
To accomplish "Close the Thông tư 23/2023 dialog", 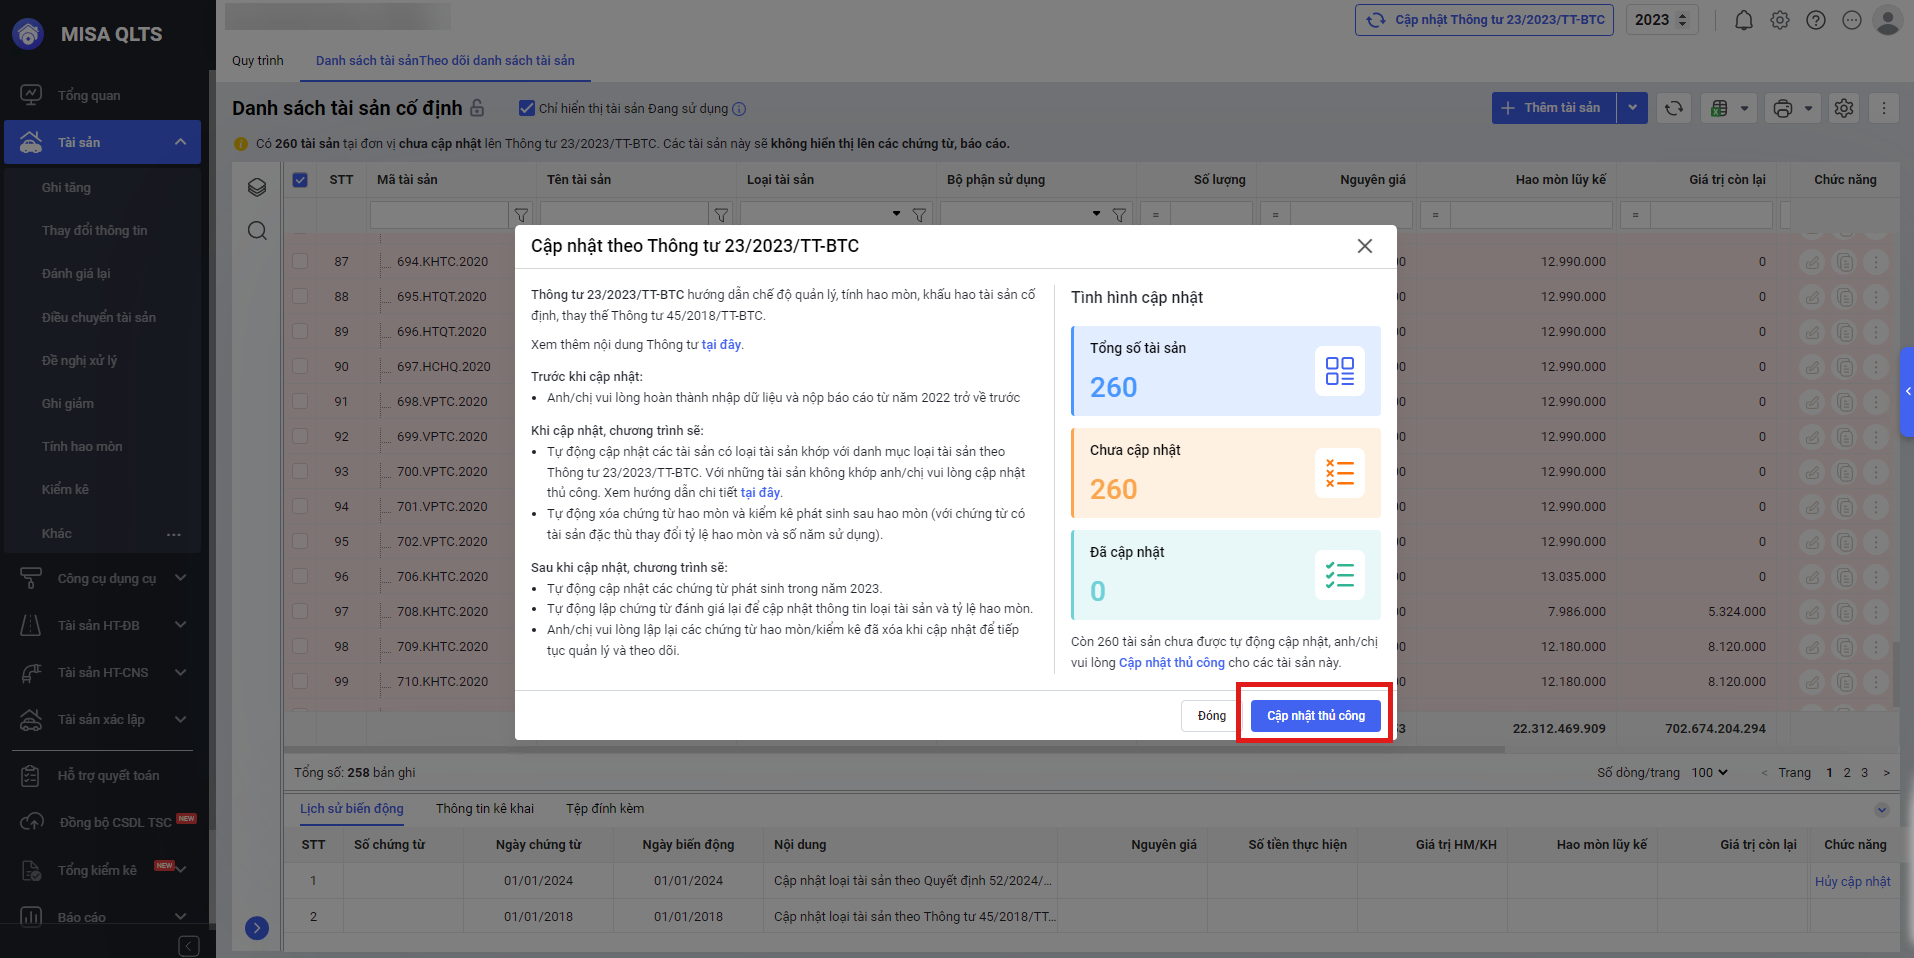I will coord(1364,246).
